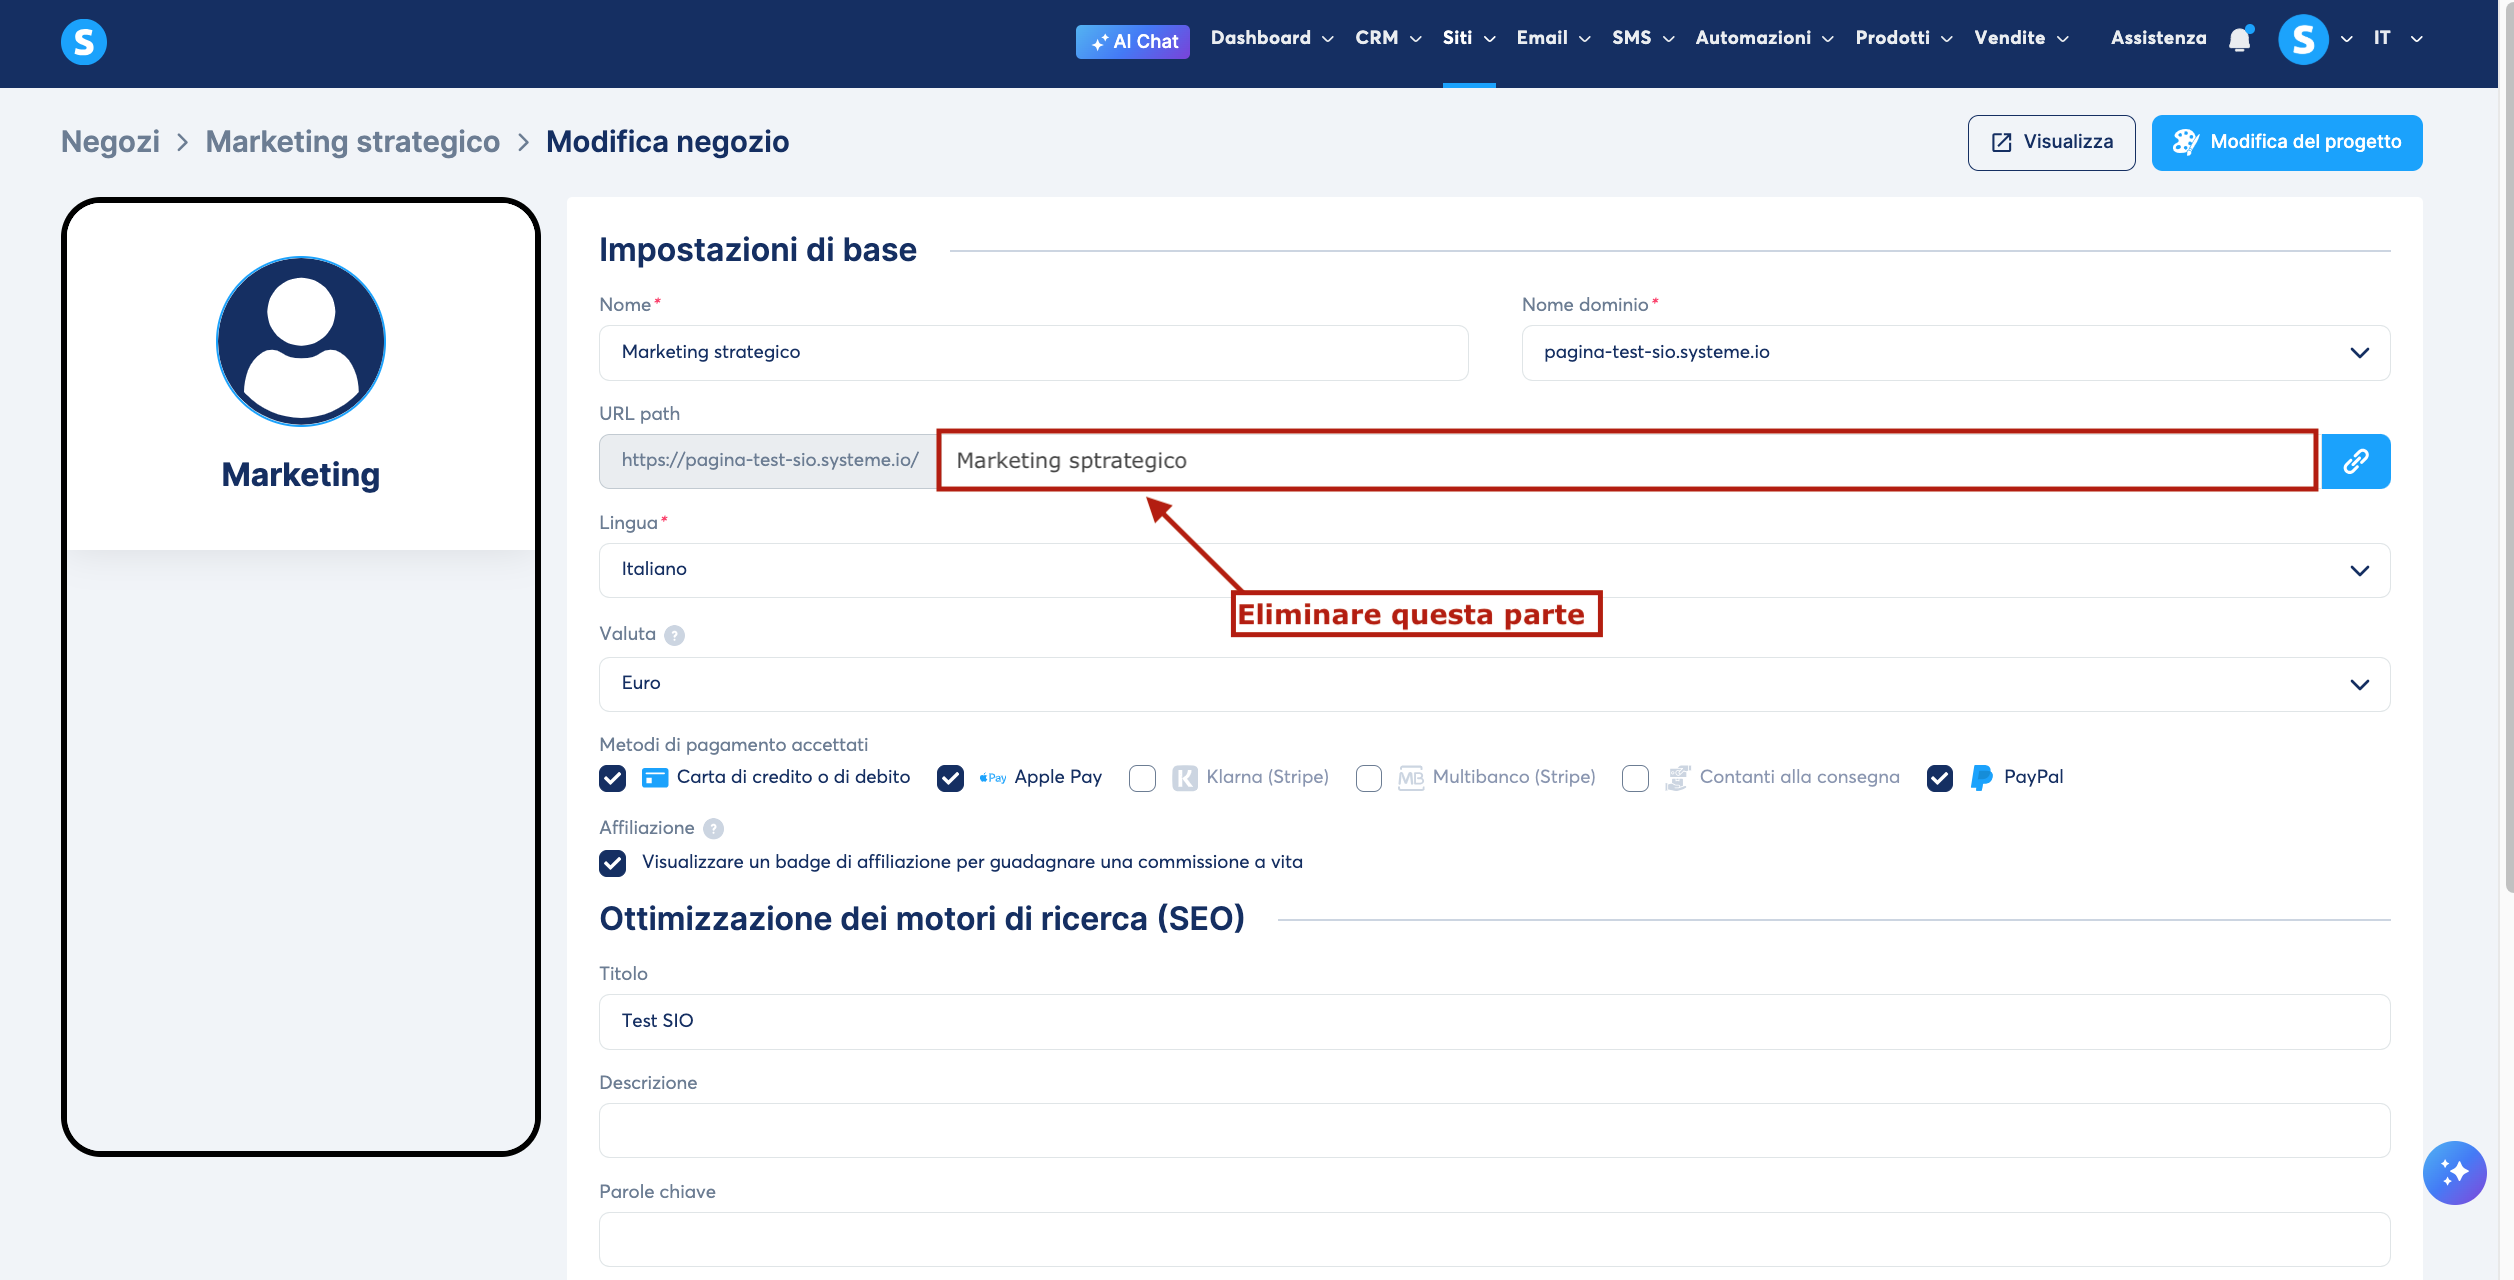
Task: Click the AI Chat button
Action: point(1133,42)
